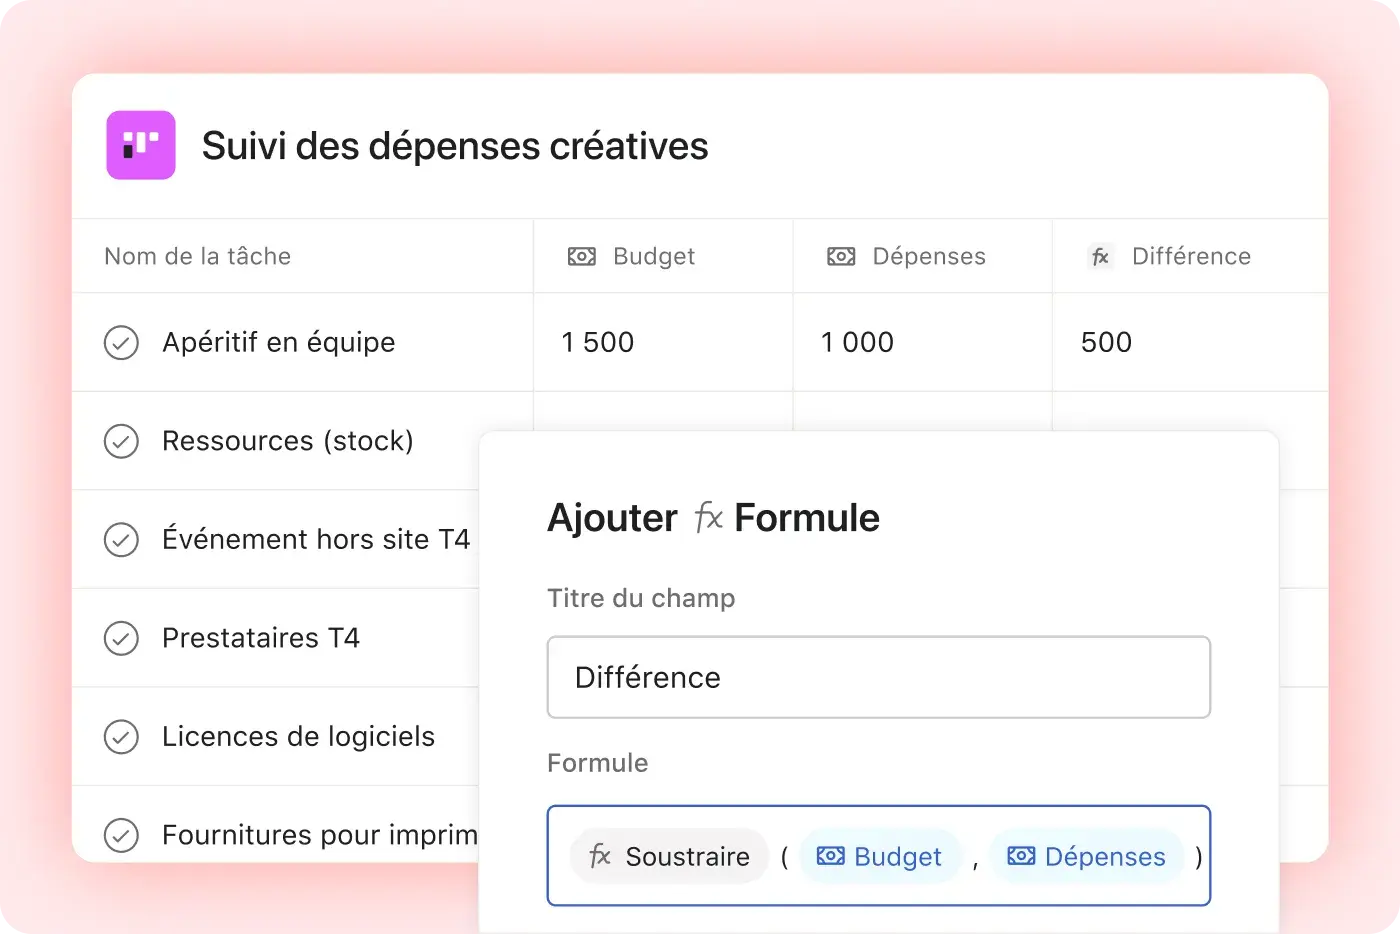Click the 1 500 budget cell
This screenshot has height=934, width=1400.
coord(663,342)
